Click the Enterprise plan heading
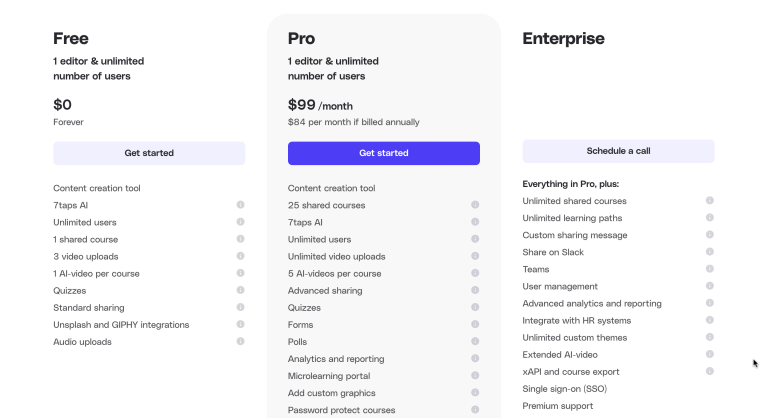Image resolution: width=768 pixels, height=418 pixels. click(x=563, y=39)
